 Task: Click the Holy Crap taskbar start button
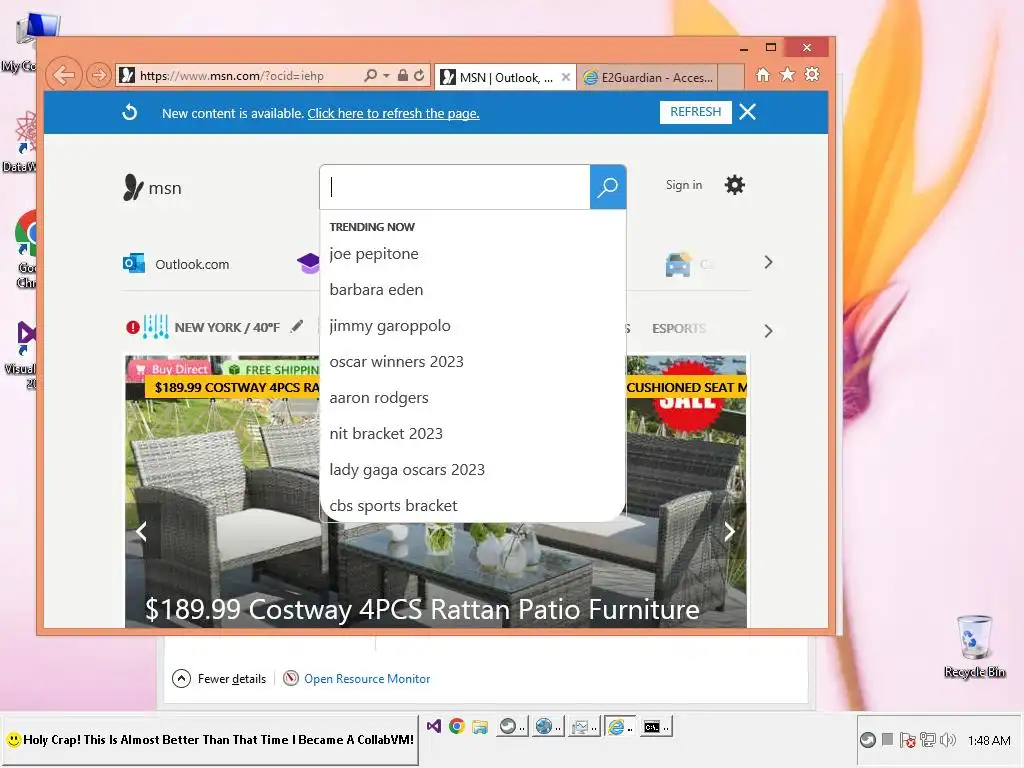tap(210, 740)
